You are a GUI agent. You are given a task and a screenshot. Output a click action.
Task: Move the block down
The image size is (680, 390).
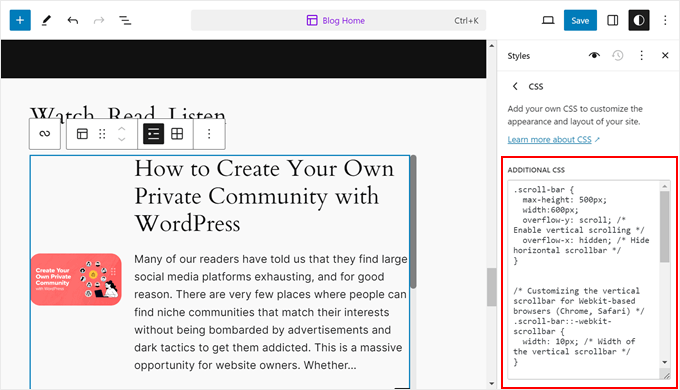coord(122,139)
